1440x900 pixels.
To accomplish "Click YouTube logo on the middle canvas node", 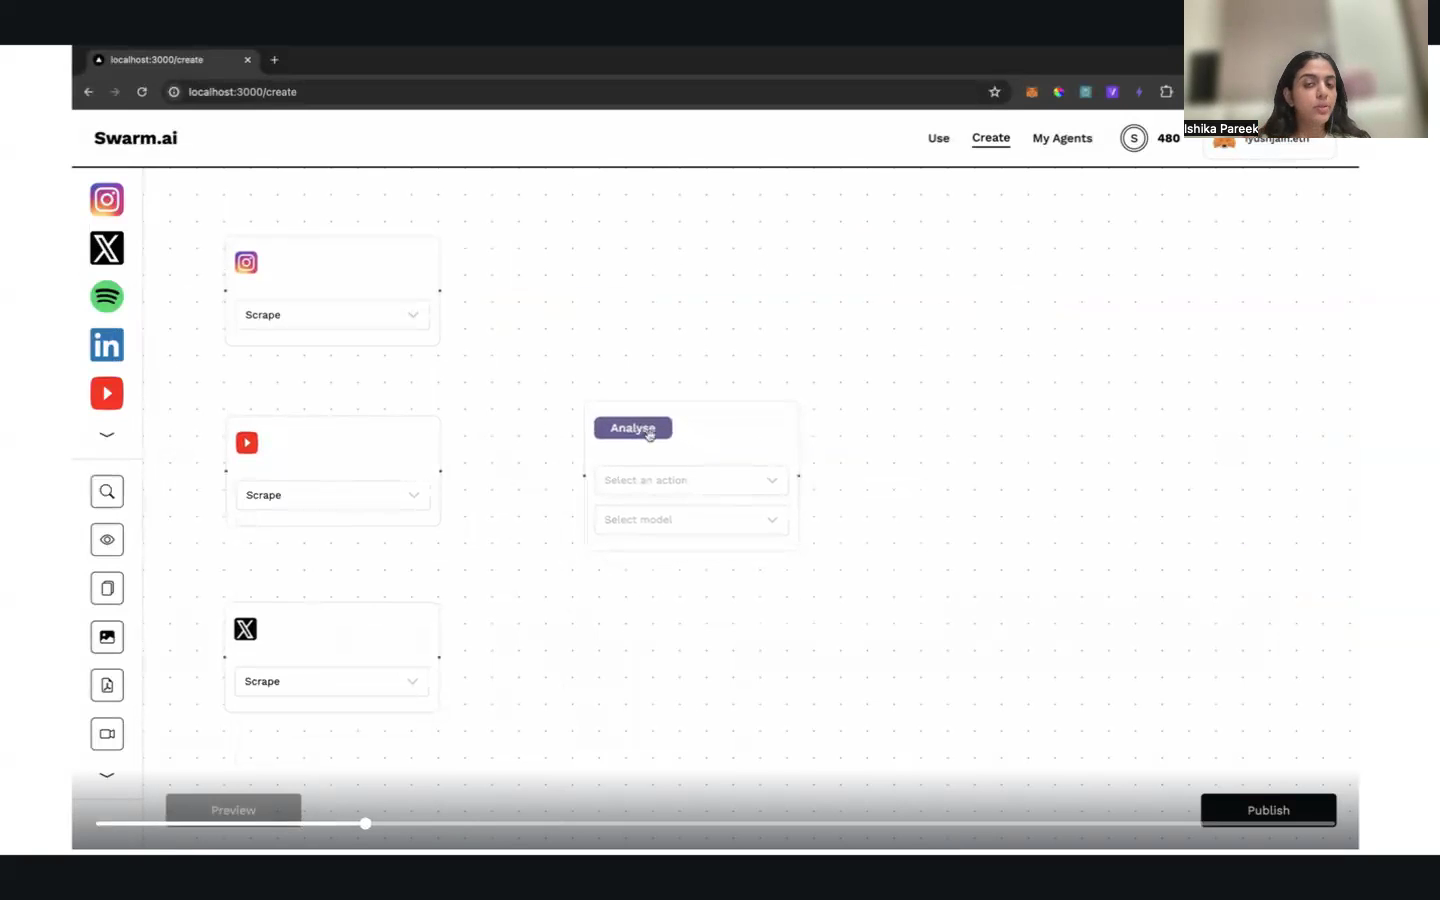I will (x=247, y=442).
